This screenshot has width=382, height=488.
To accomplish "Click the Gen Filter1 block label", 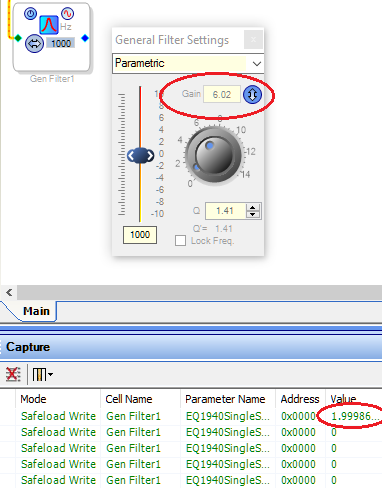I will [x=52, y=79].
